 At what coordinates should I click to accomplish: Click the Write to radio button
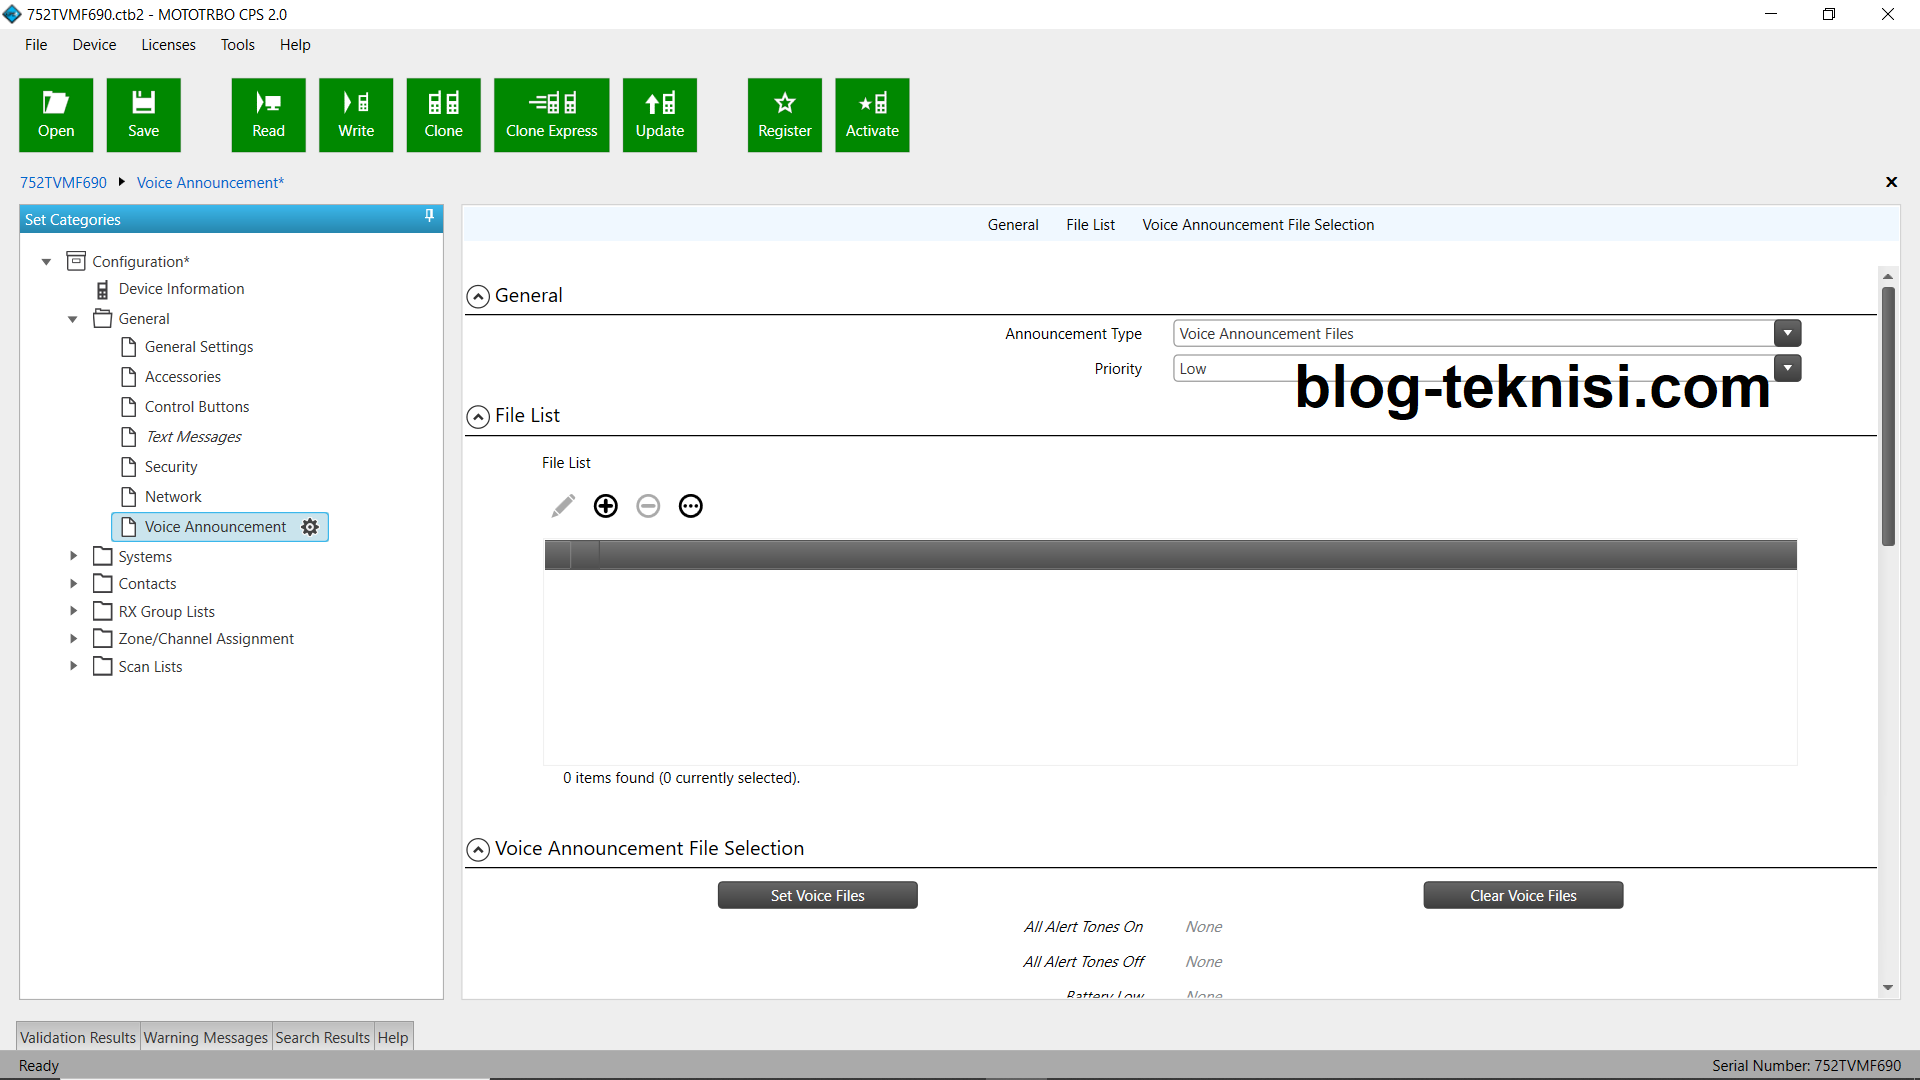356,115
